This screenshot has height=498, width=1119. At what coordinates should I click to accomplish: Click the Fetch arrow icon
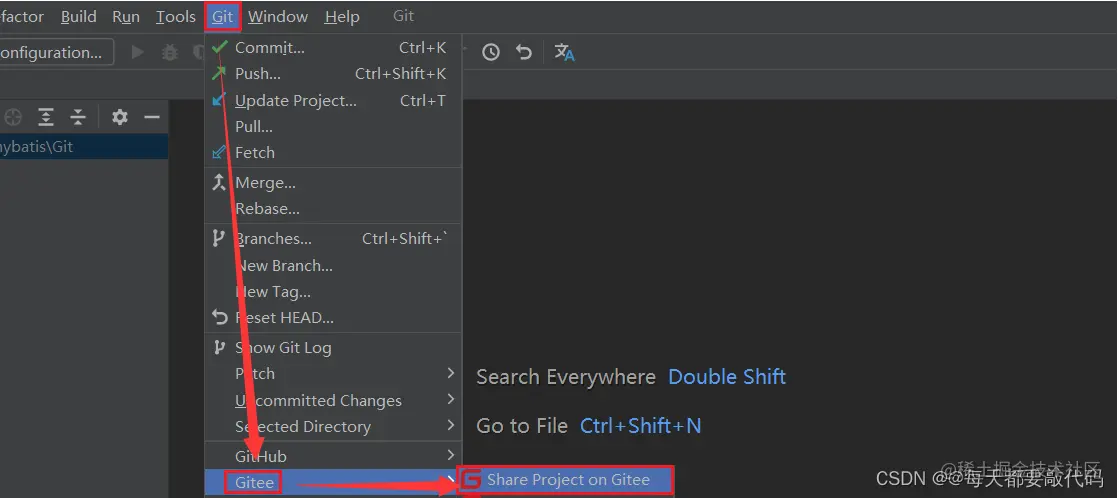[220, 152]
